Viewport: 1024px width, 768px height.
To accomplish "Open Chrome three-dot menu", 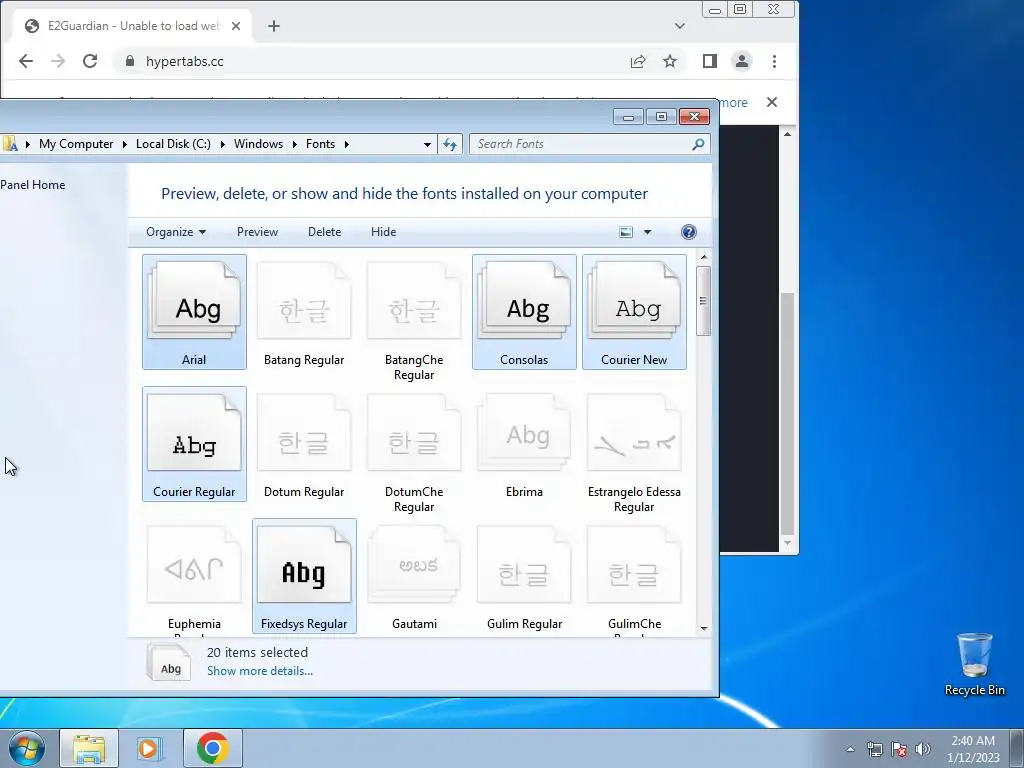I will point(775,61).
